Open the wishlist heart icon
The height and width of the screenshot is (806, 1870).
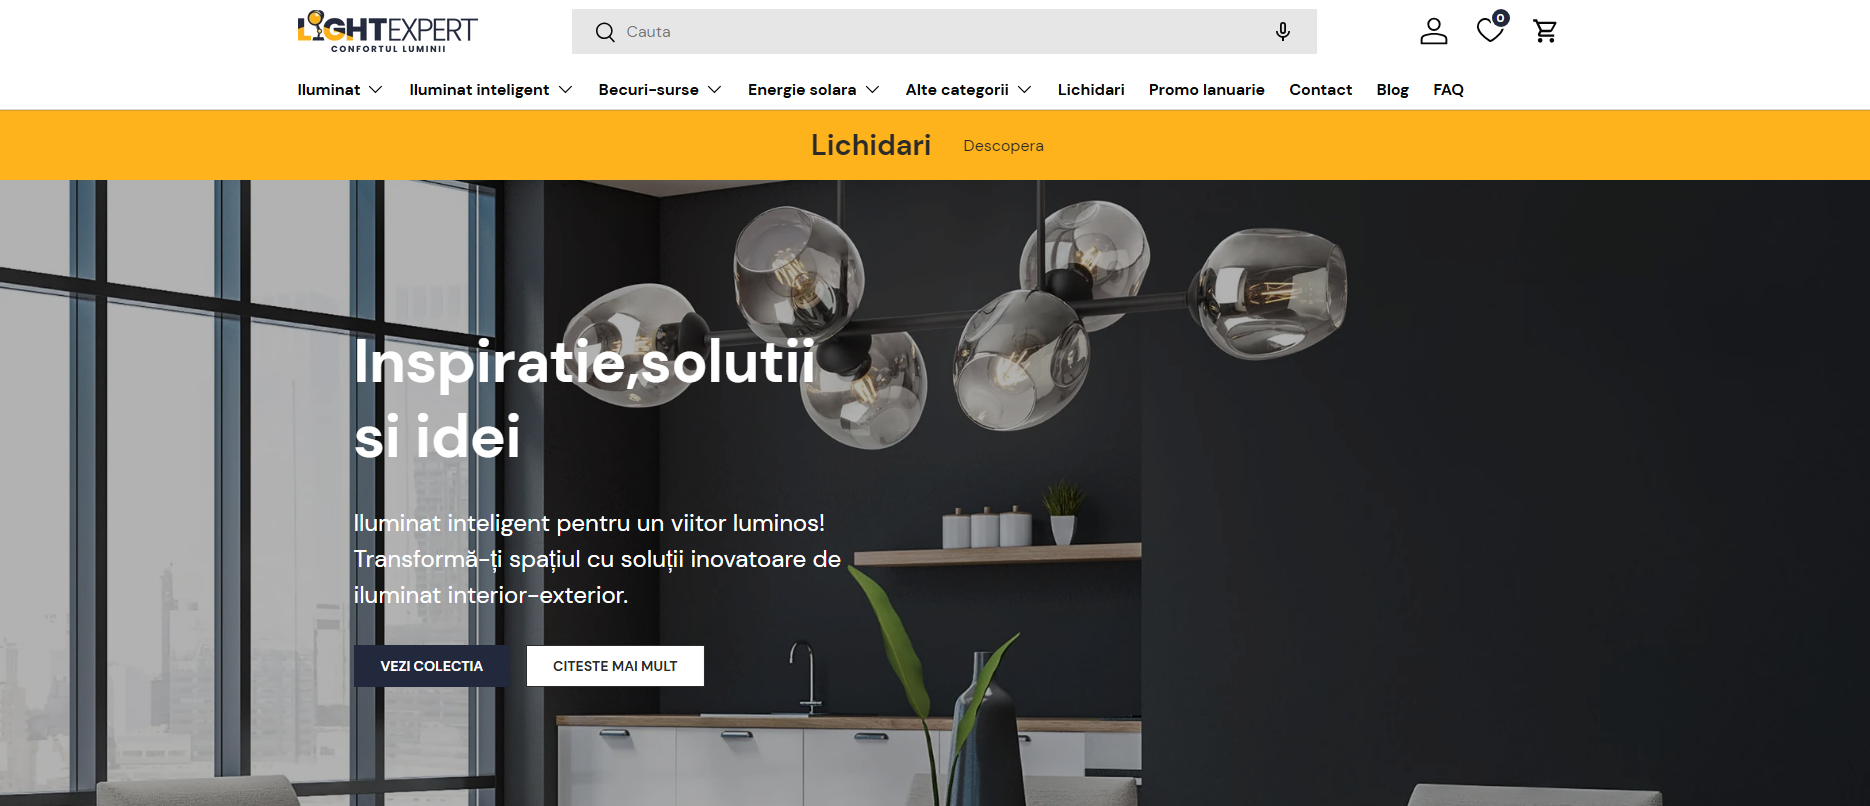tap(1490, 30)
